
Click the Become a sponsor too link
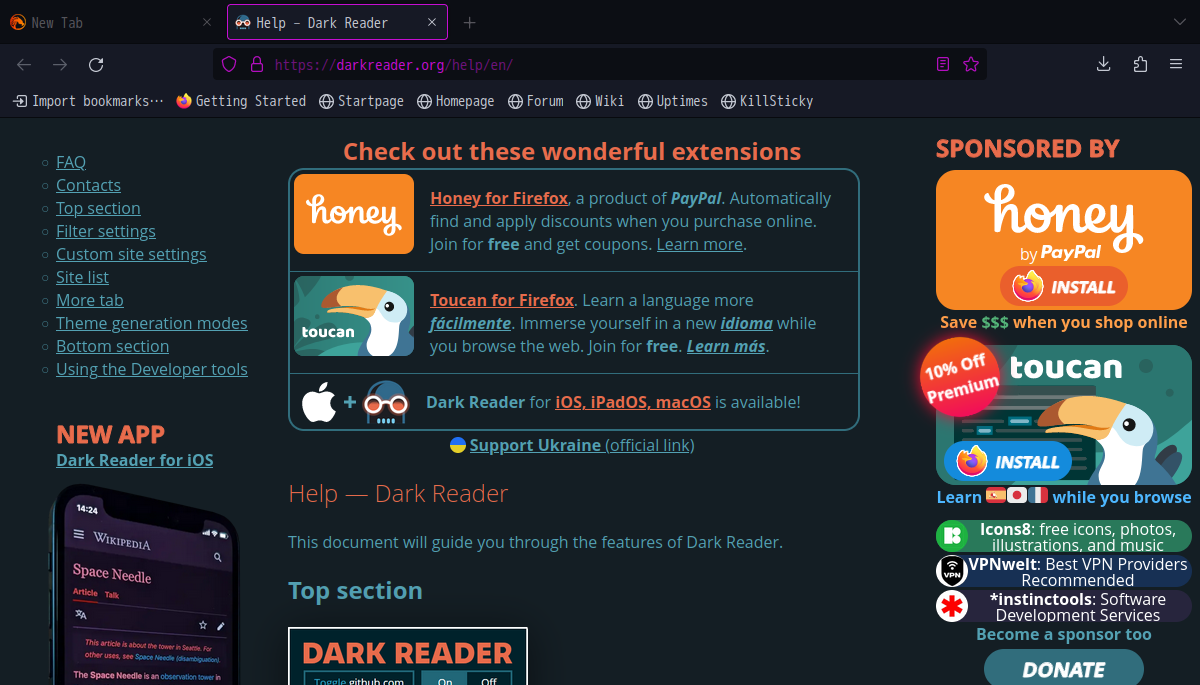click(1064, 634)
